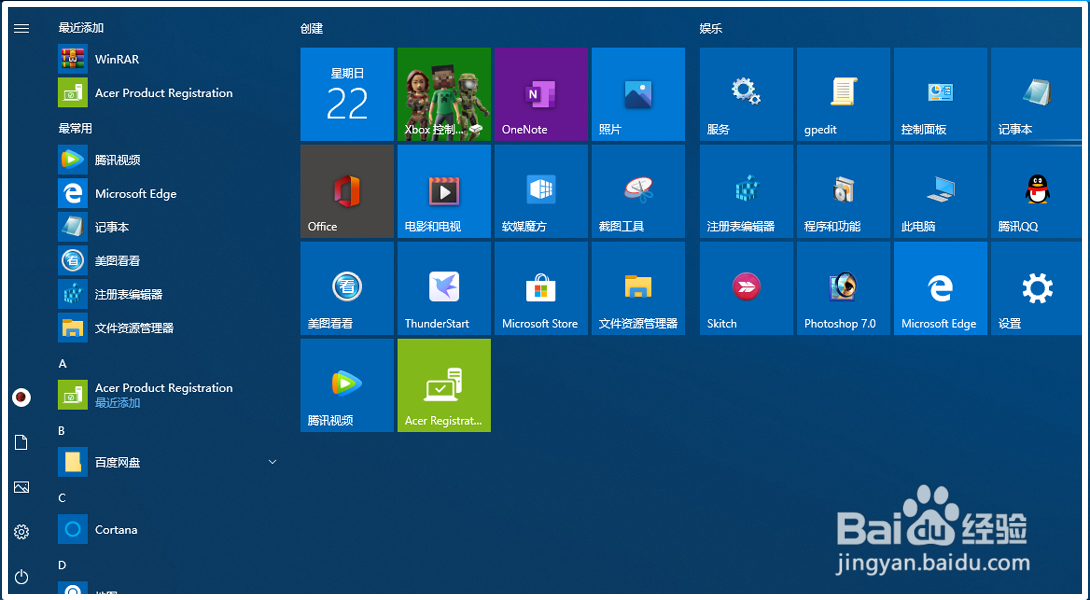Open Settings gear in the Start sidebar
Image resolution: width=1090 pixels, height=600 pixels.
point(22,532)
